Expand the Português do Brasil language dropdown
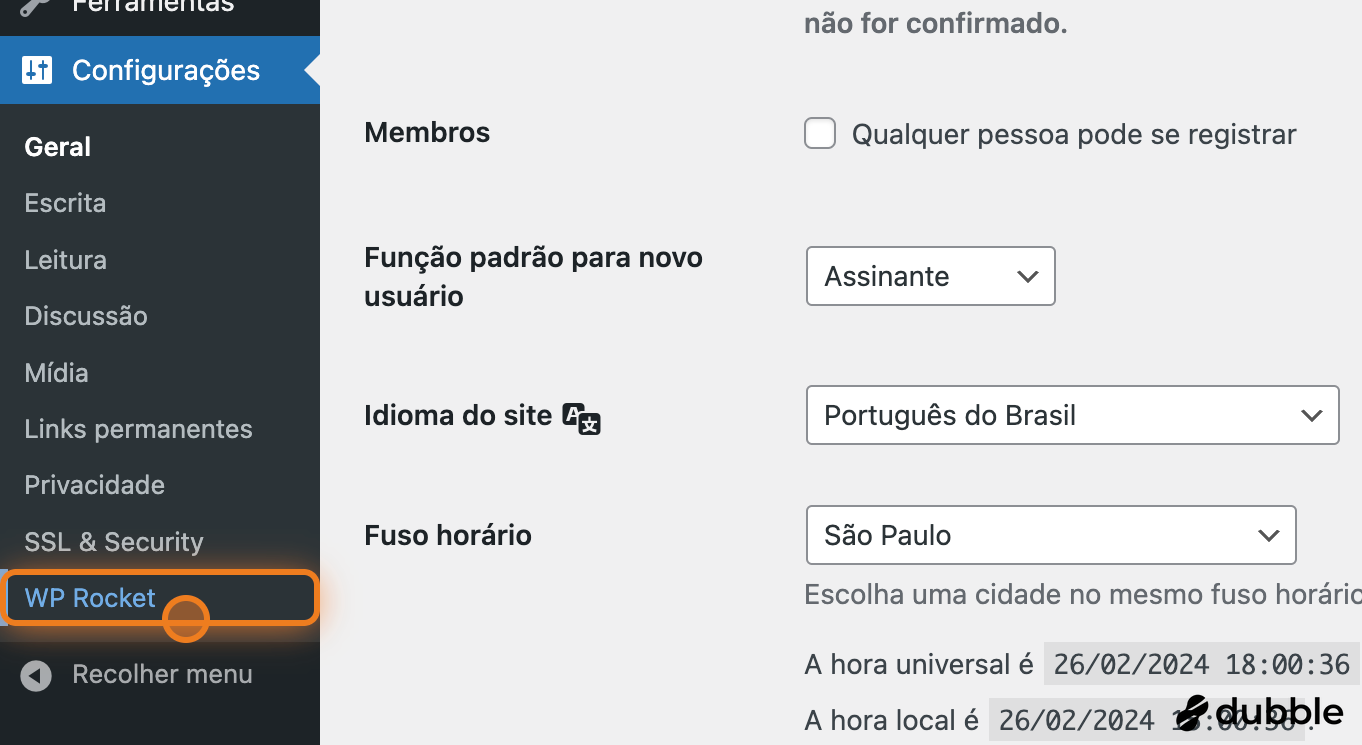 pos(1071,415)
